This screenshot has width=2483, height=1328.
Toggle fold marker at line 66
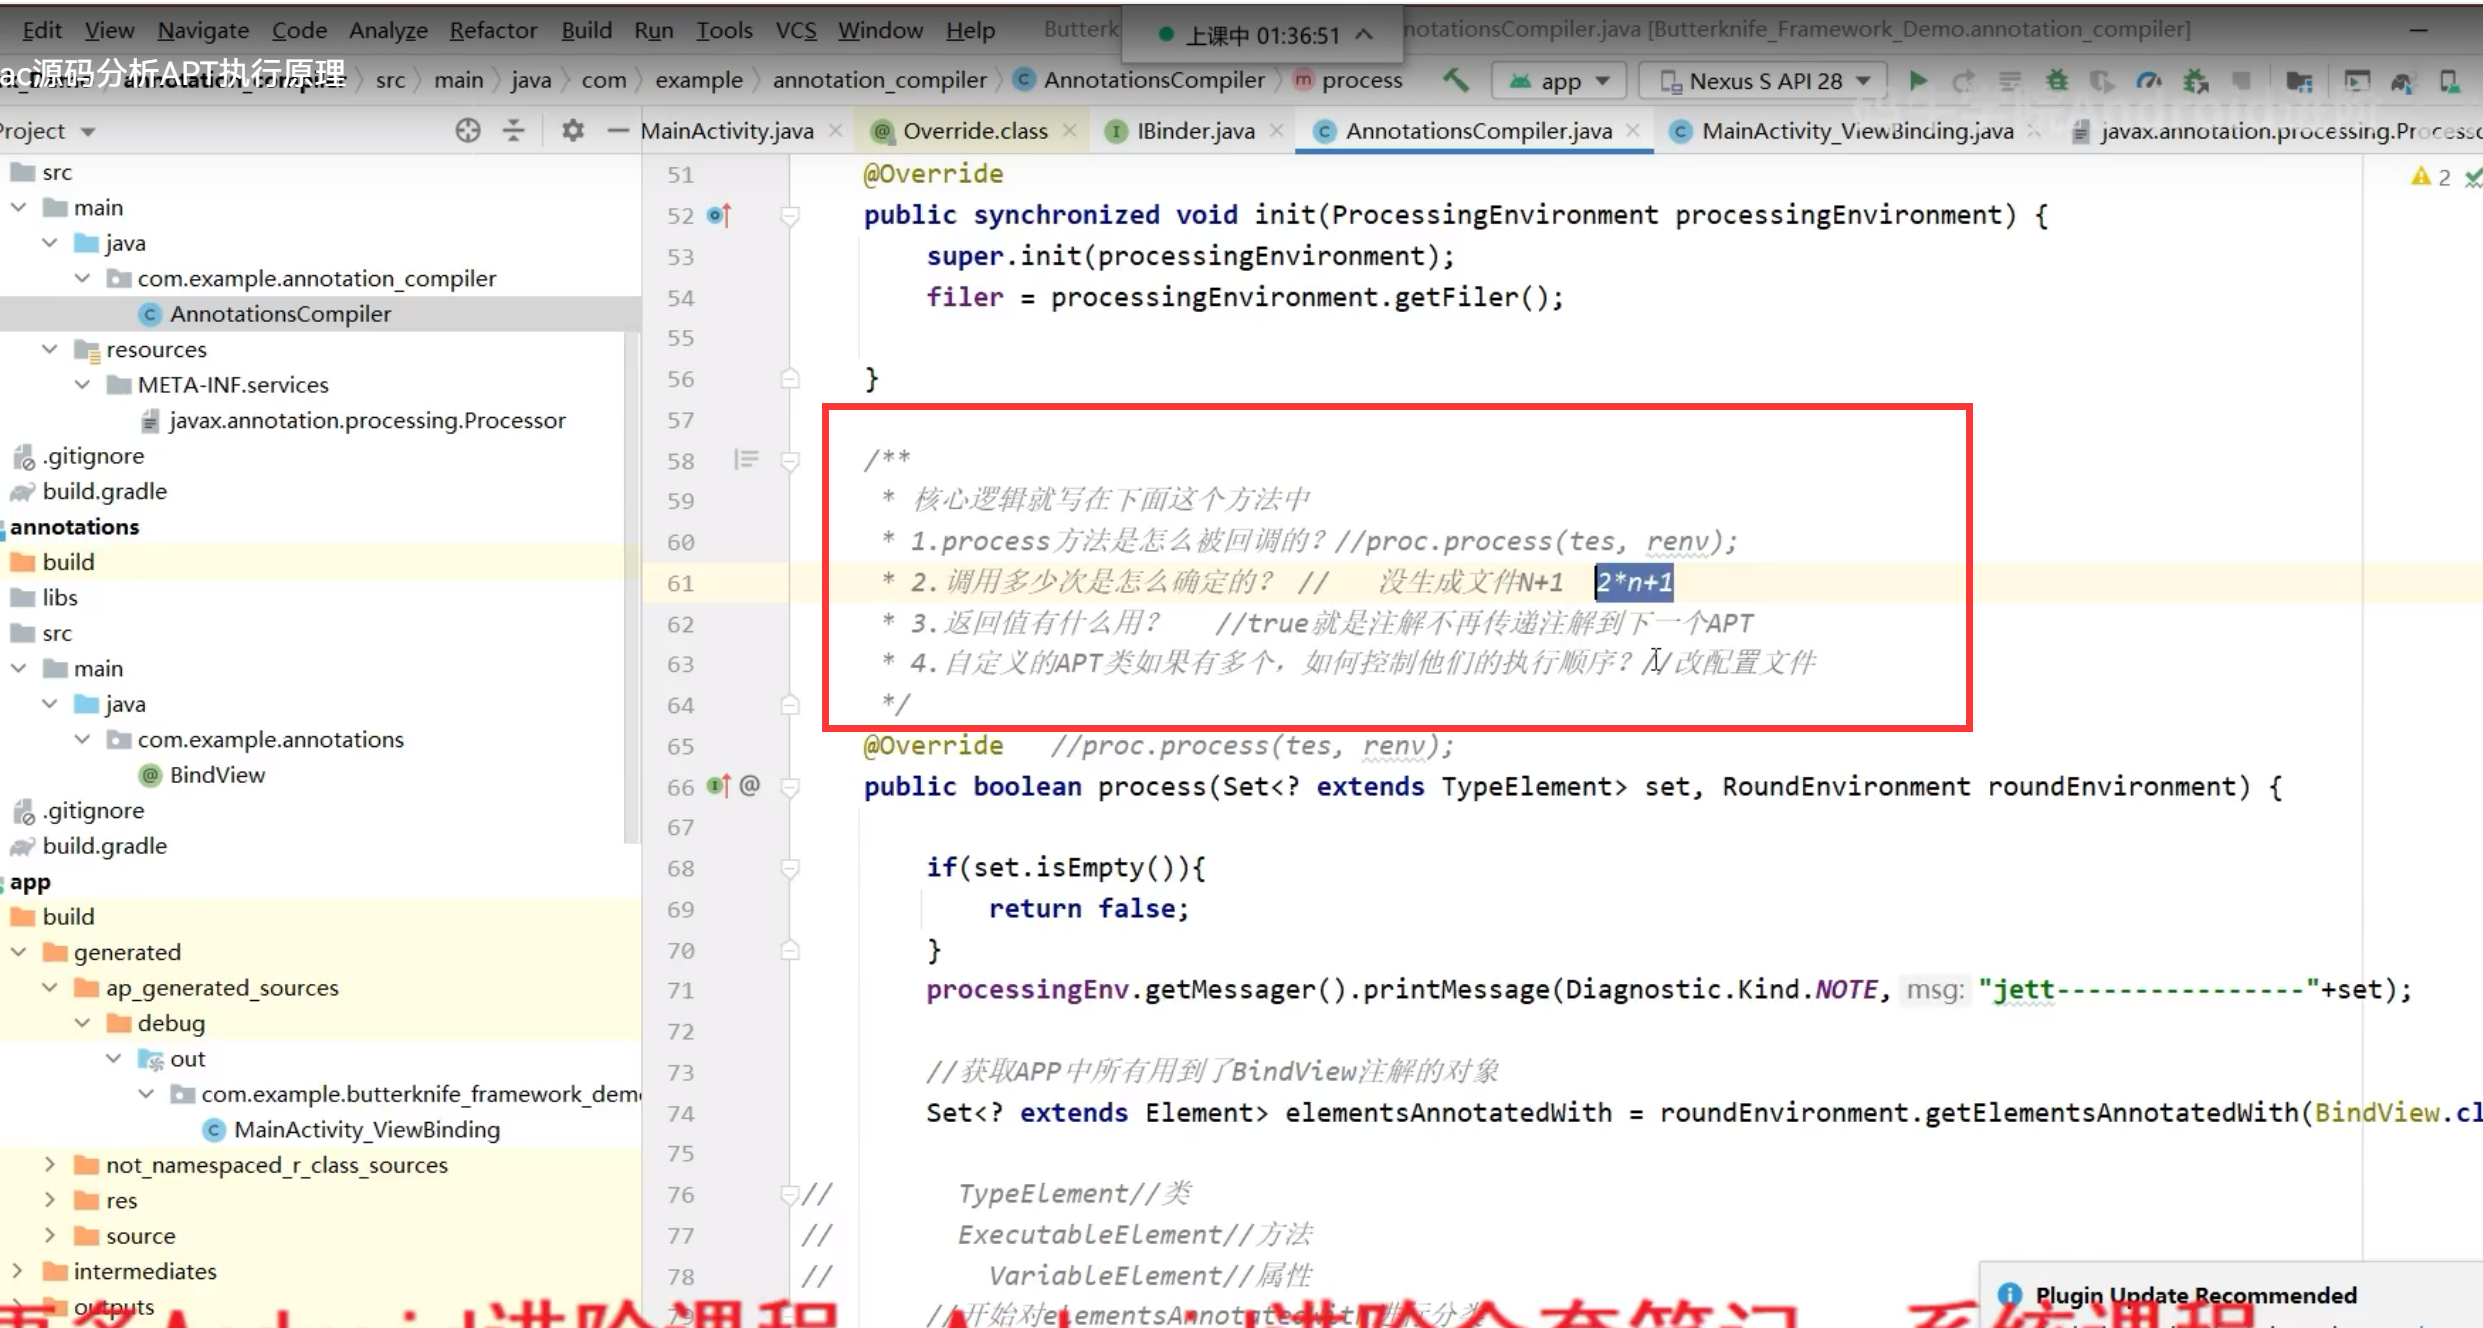(x=790, y=787)
